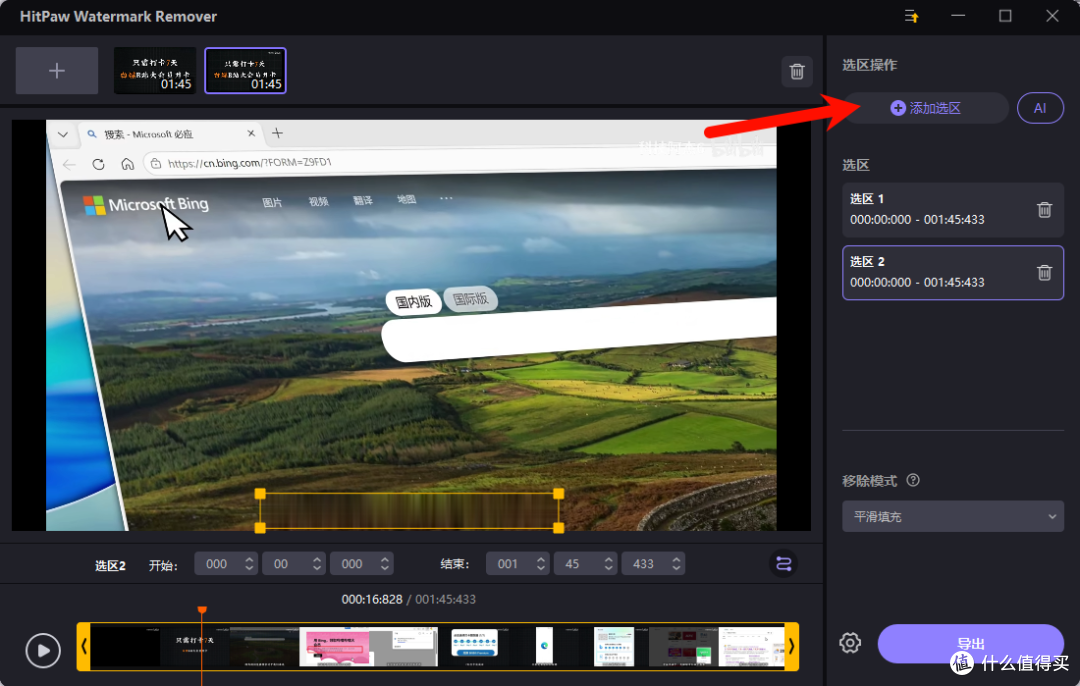Viewport: 1080px width, 686px height.
Task: Click the timeline left trim handle
Action: coord(83,647)
